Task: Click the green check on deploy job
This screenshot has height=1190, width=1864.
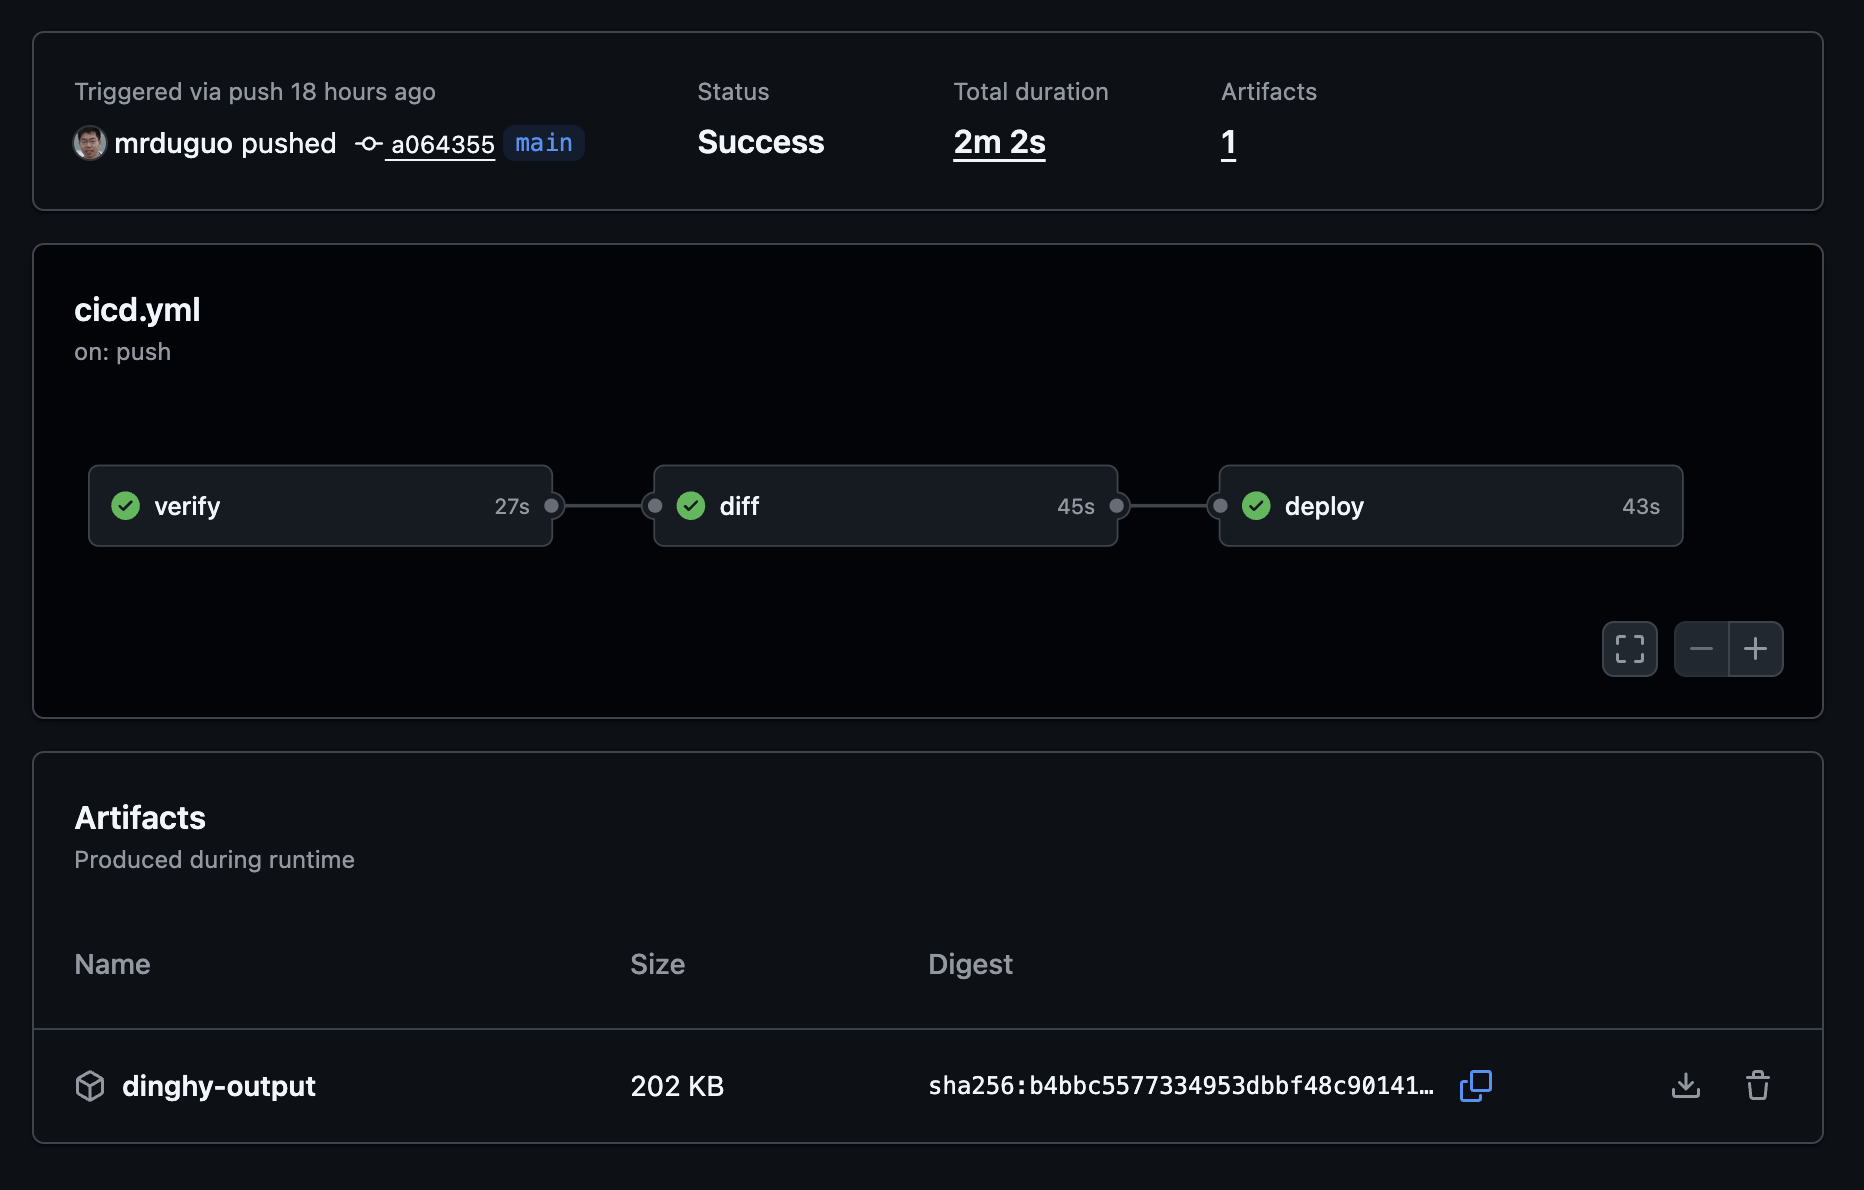Action: [x=1256, y=506]
